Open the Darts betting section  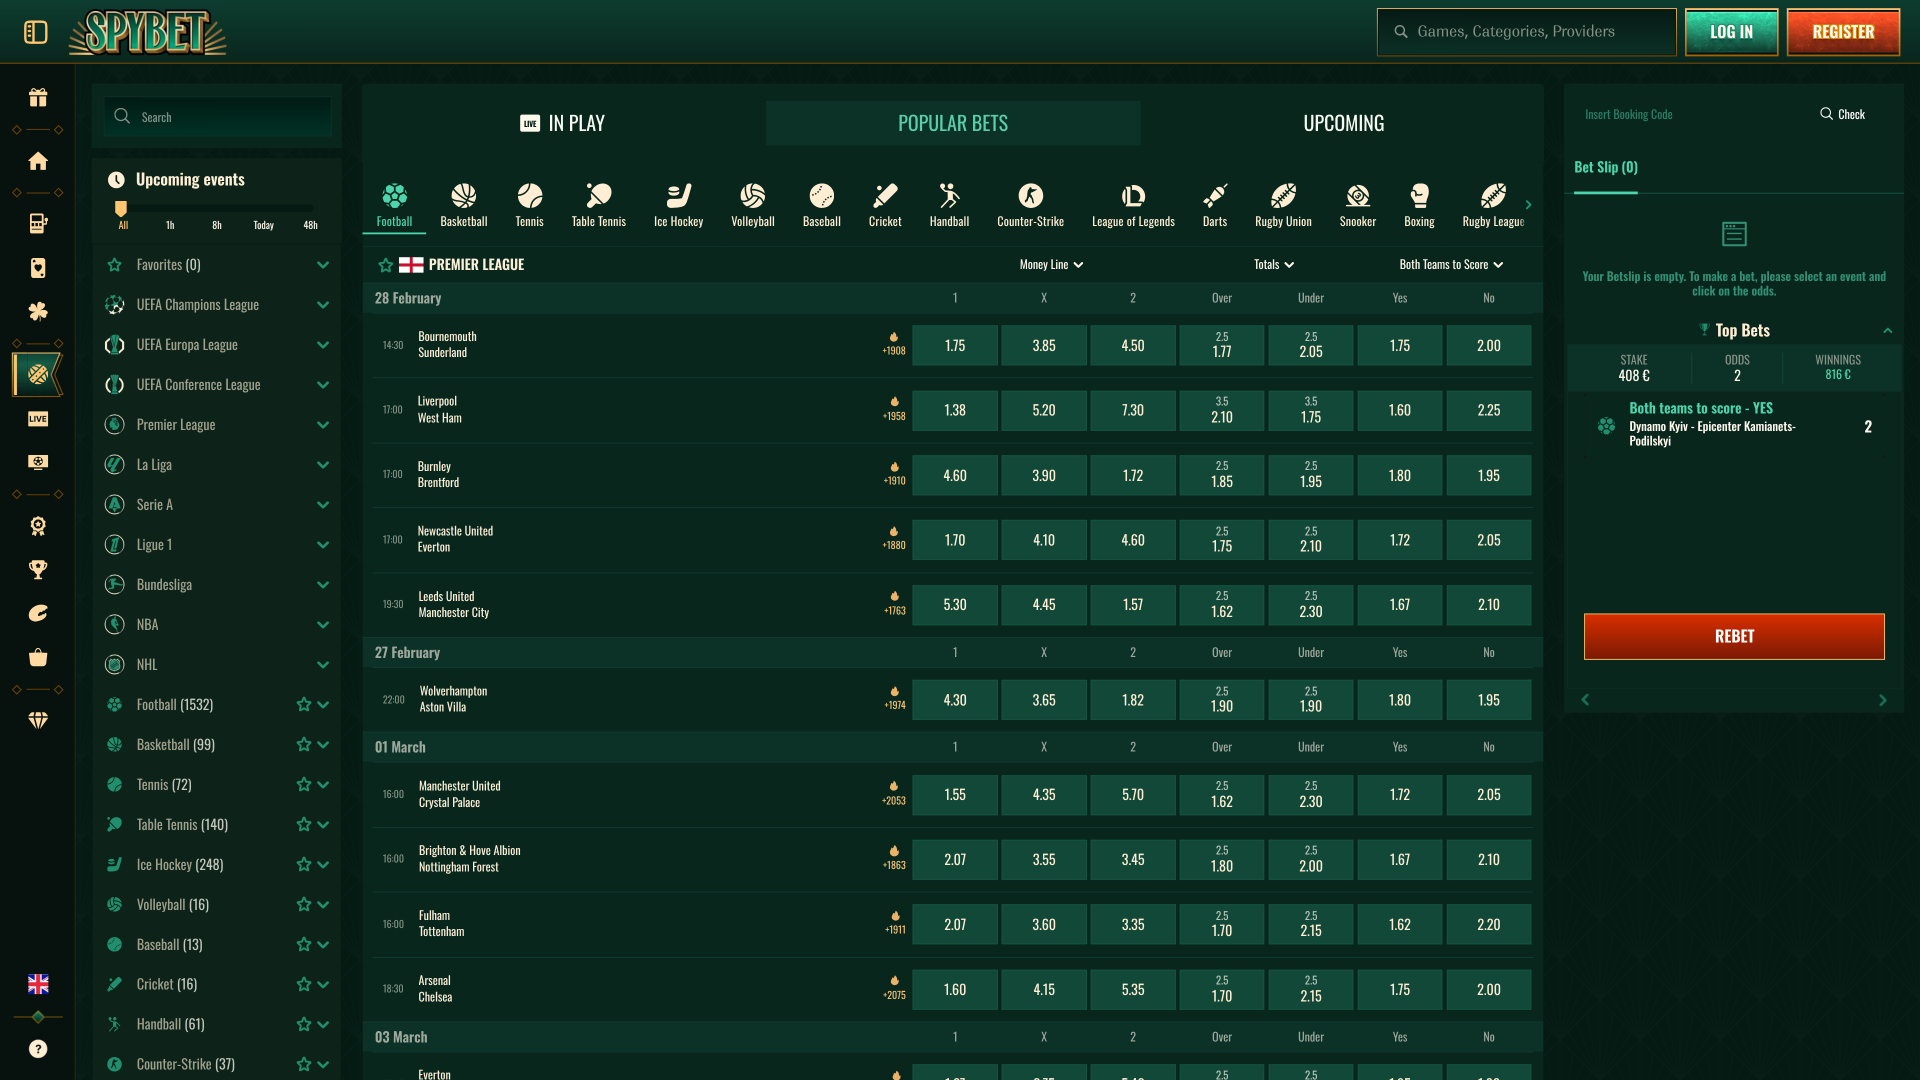(1214, 205)
